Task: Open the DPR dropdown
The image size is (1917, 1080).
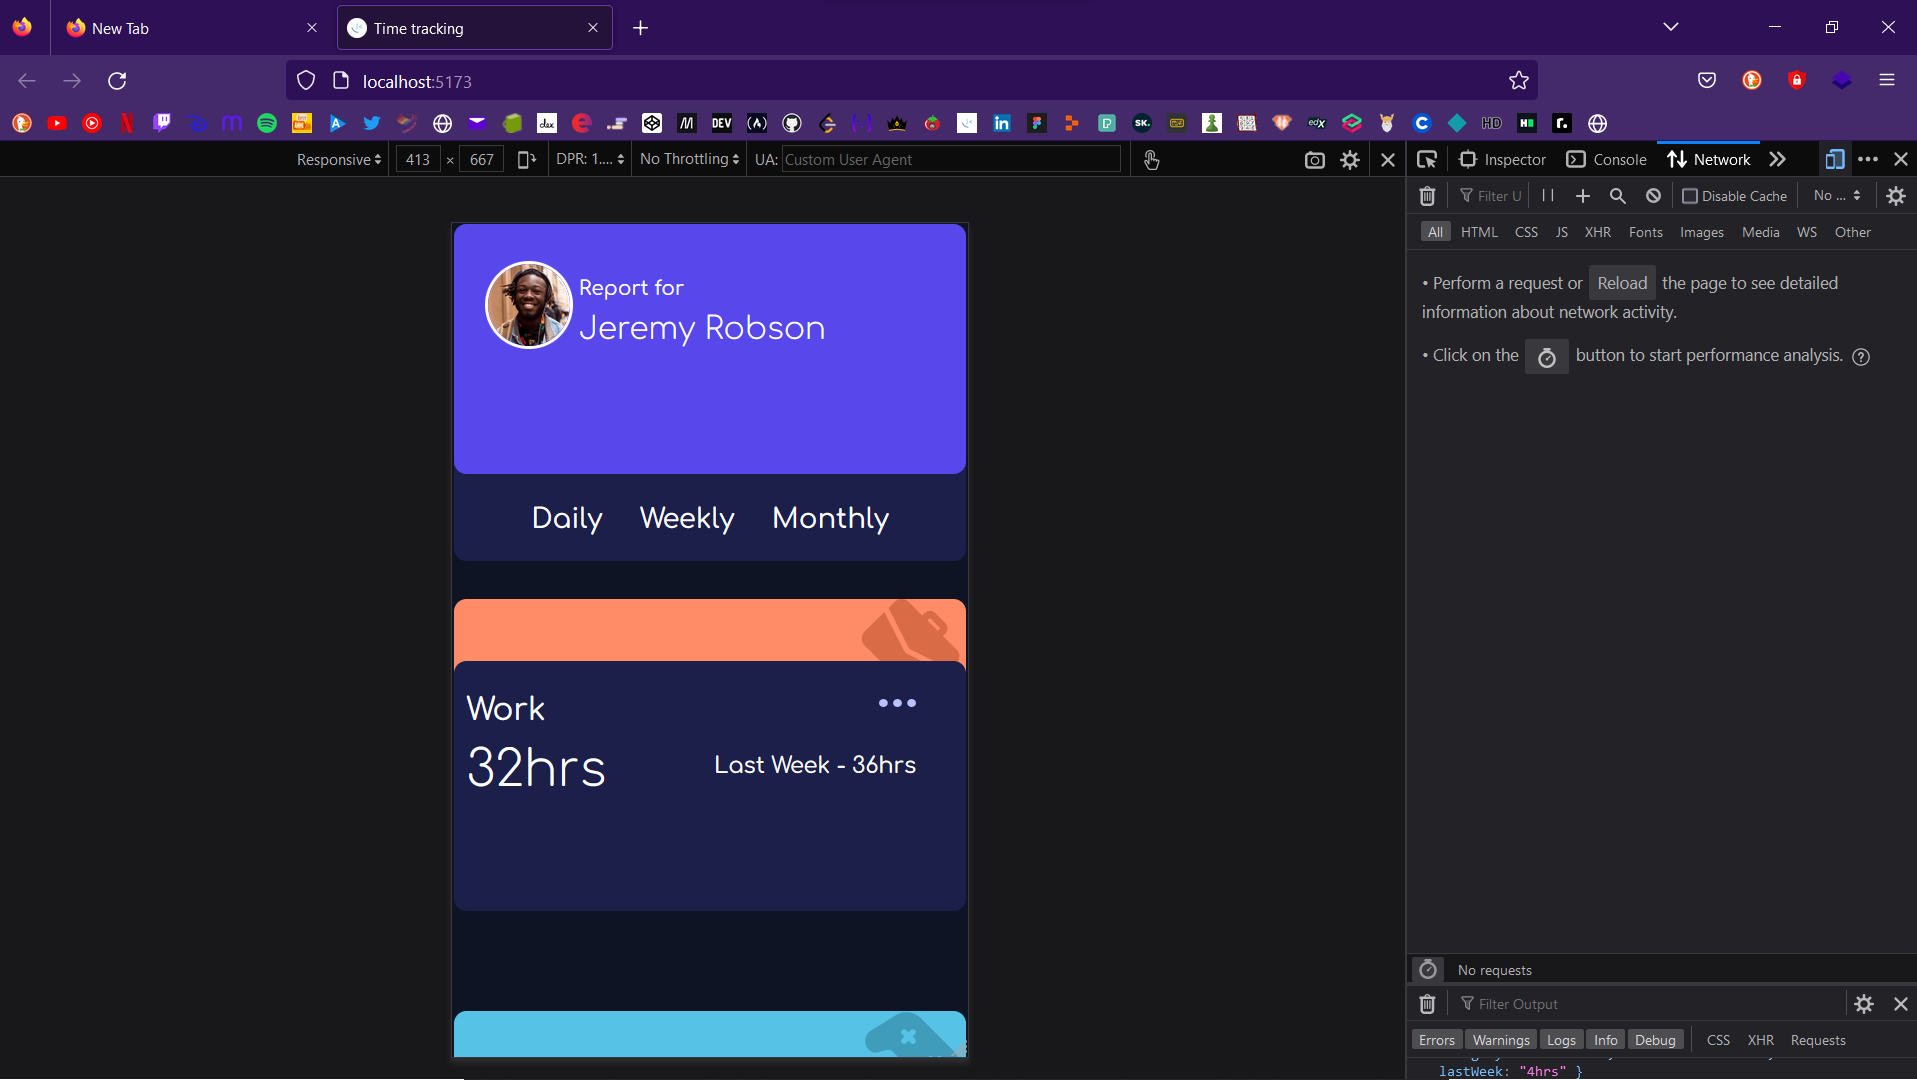Action: 589,159
